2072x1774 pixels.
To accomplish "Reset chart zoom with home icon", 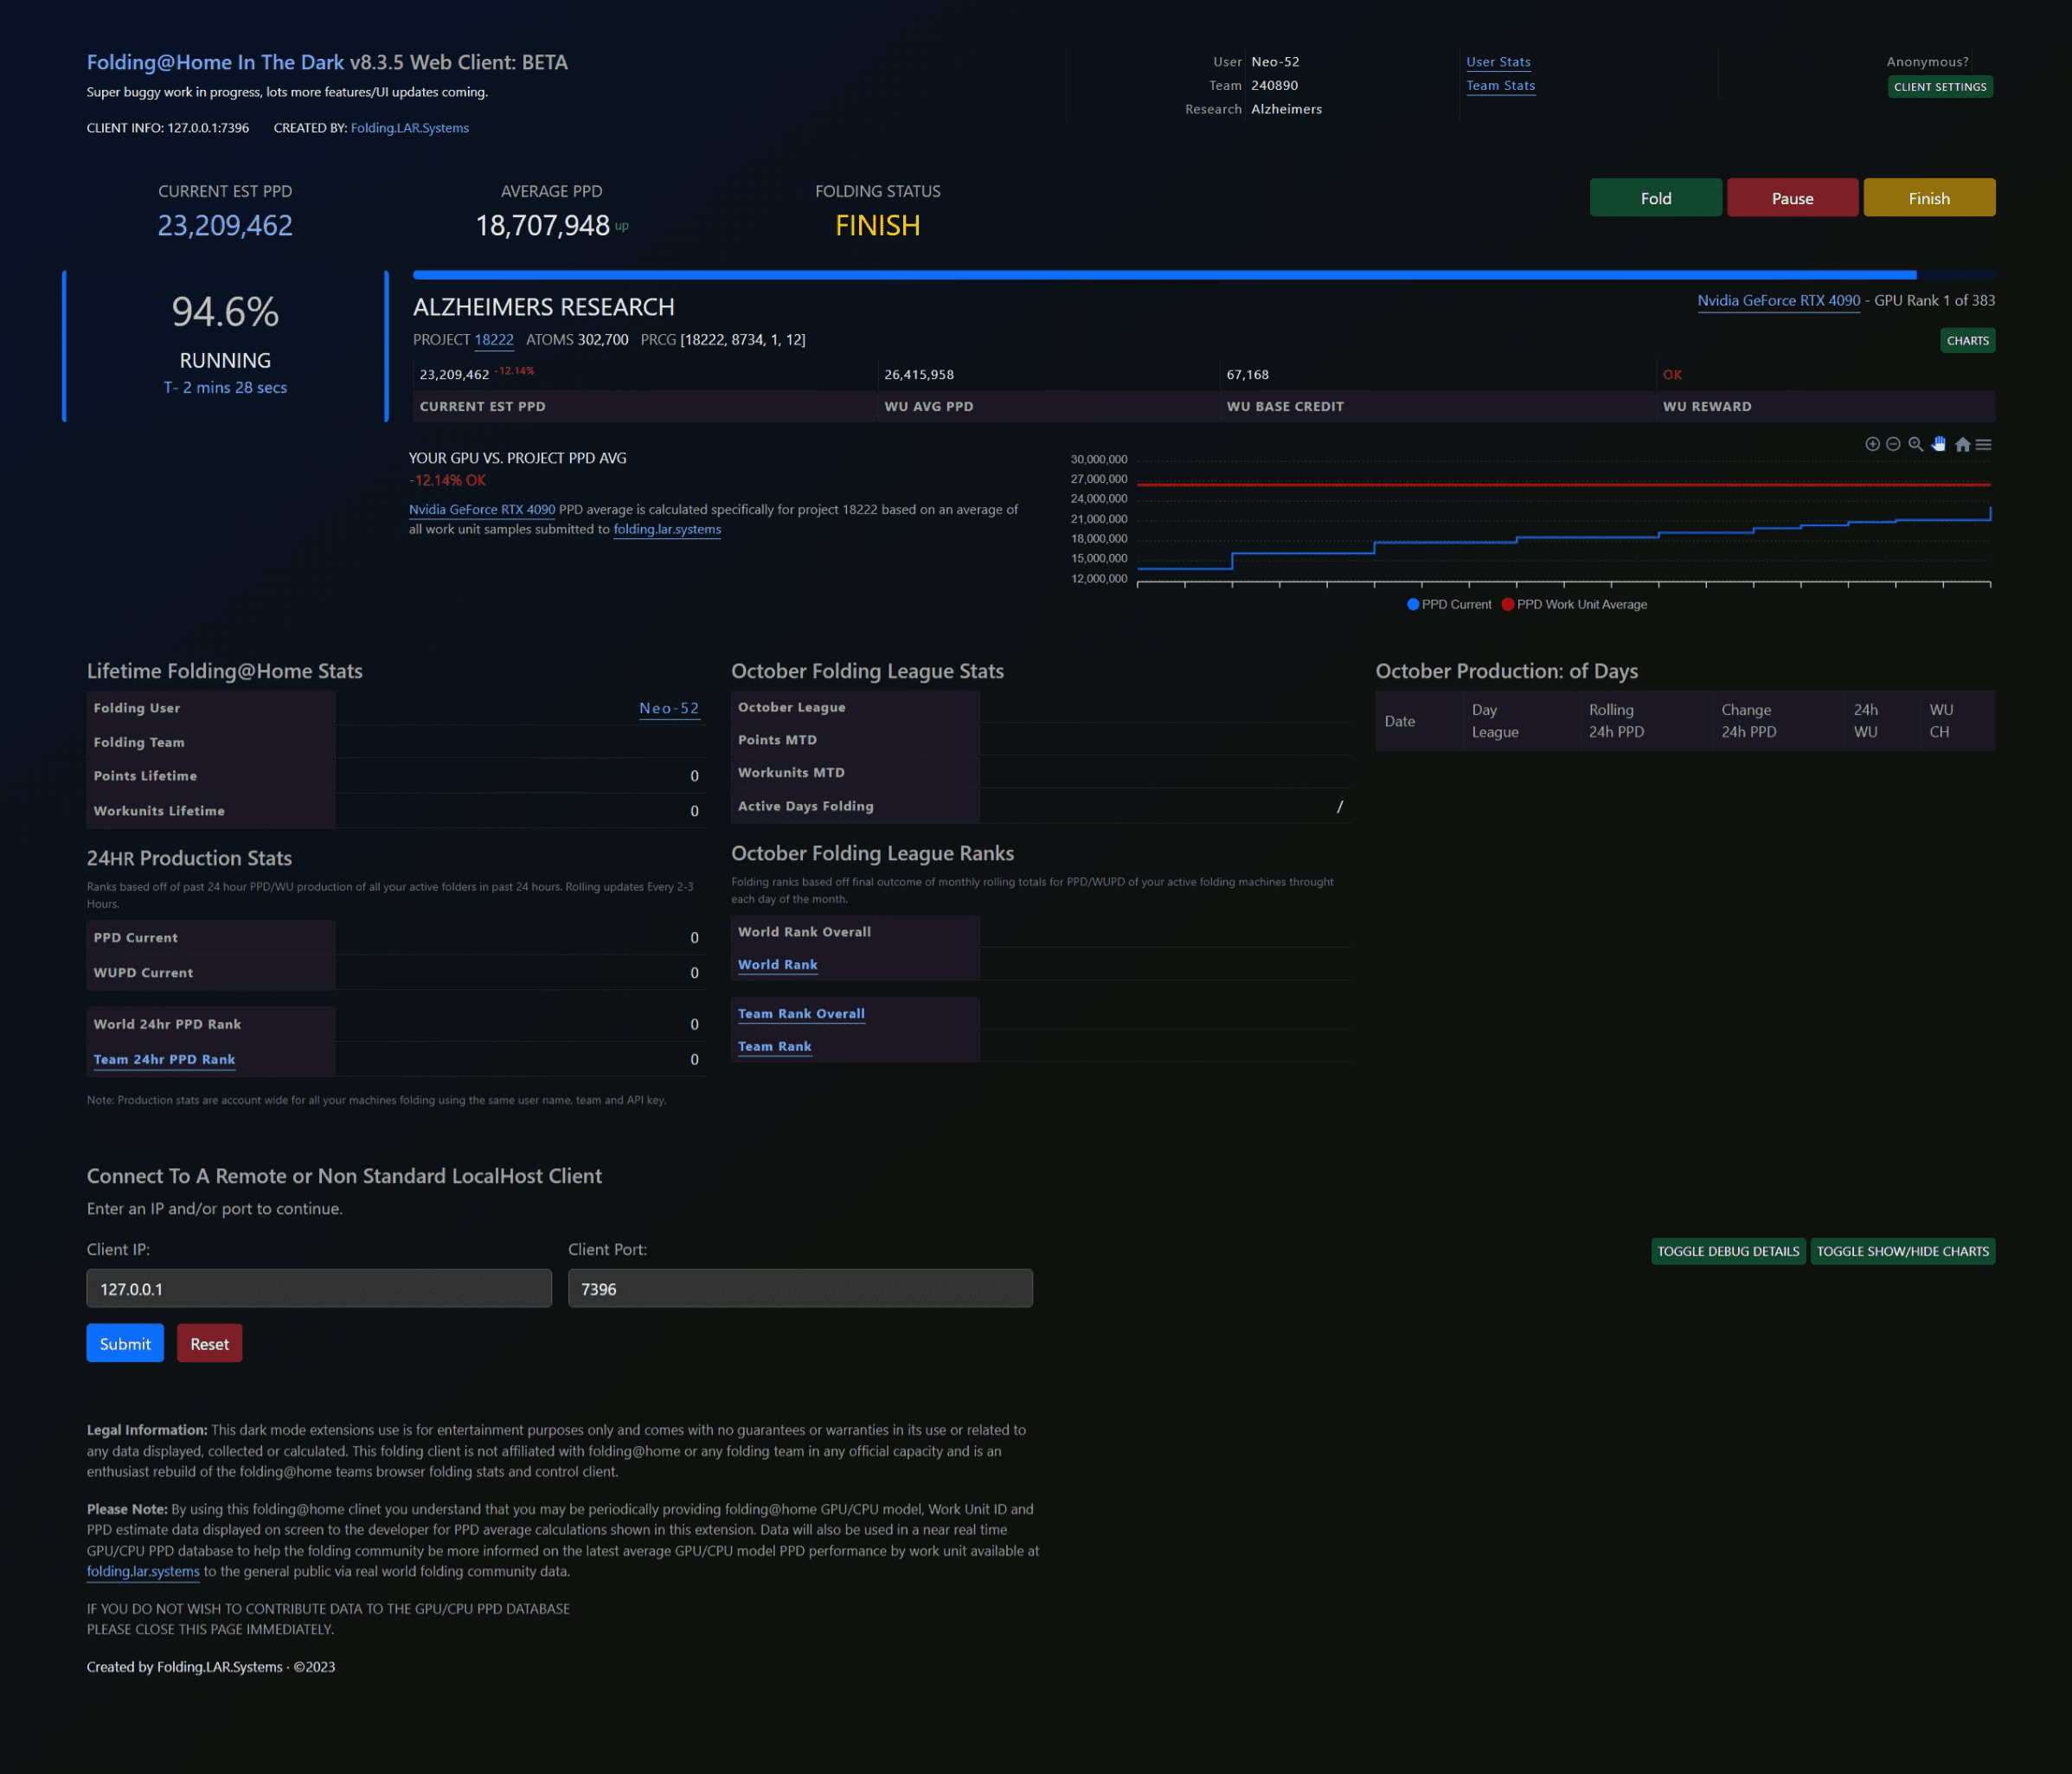I will 1962,445.
